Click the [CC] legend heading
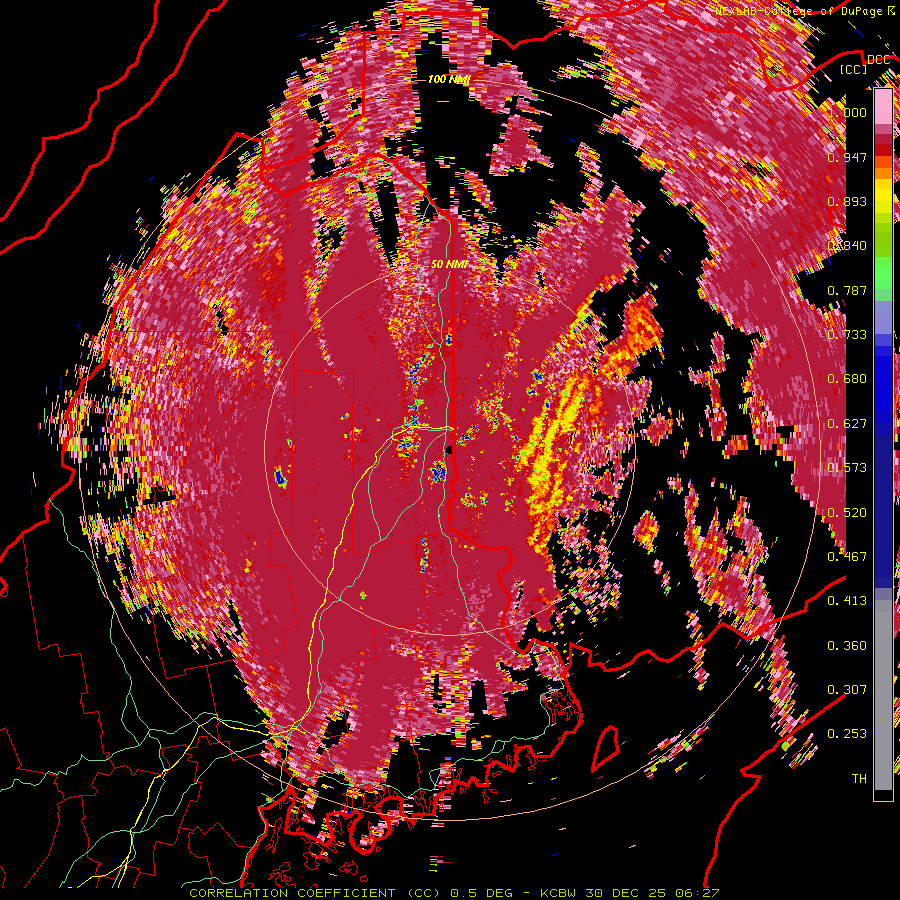Image resolution: width=900 pixels, height=900 pixels. tap(854, 70)
